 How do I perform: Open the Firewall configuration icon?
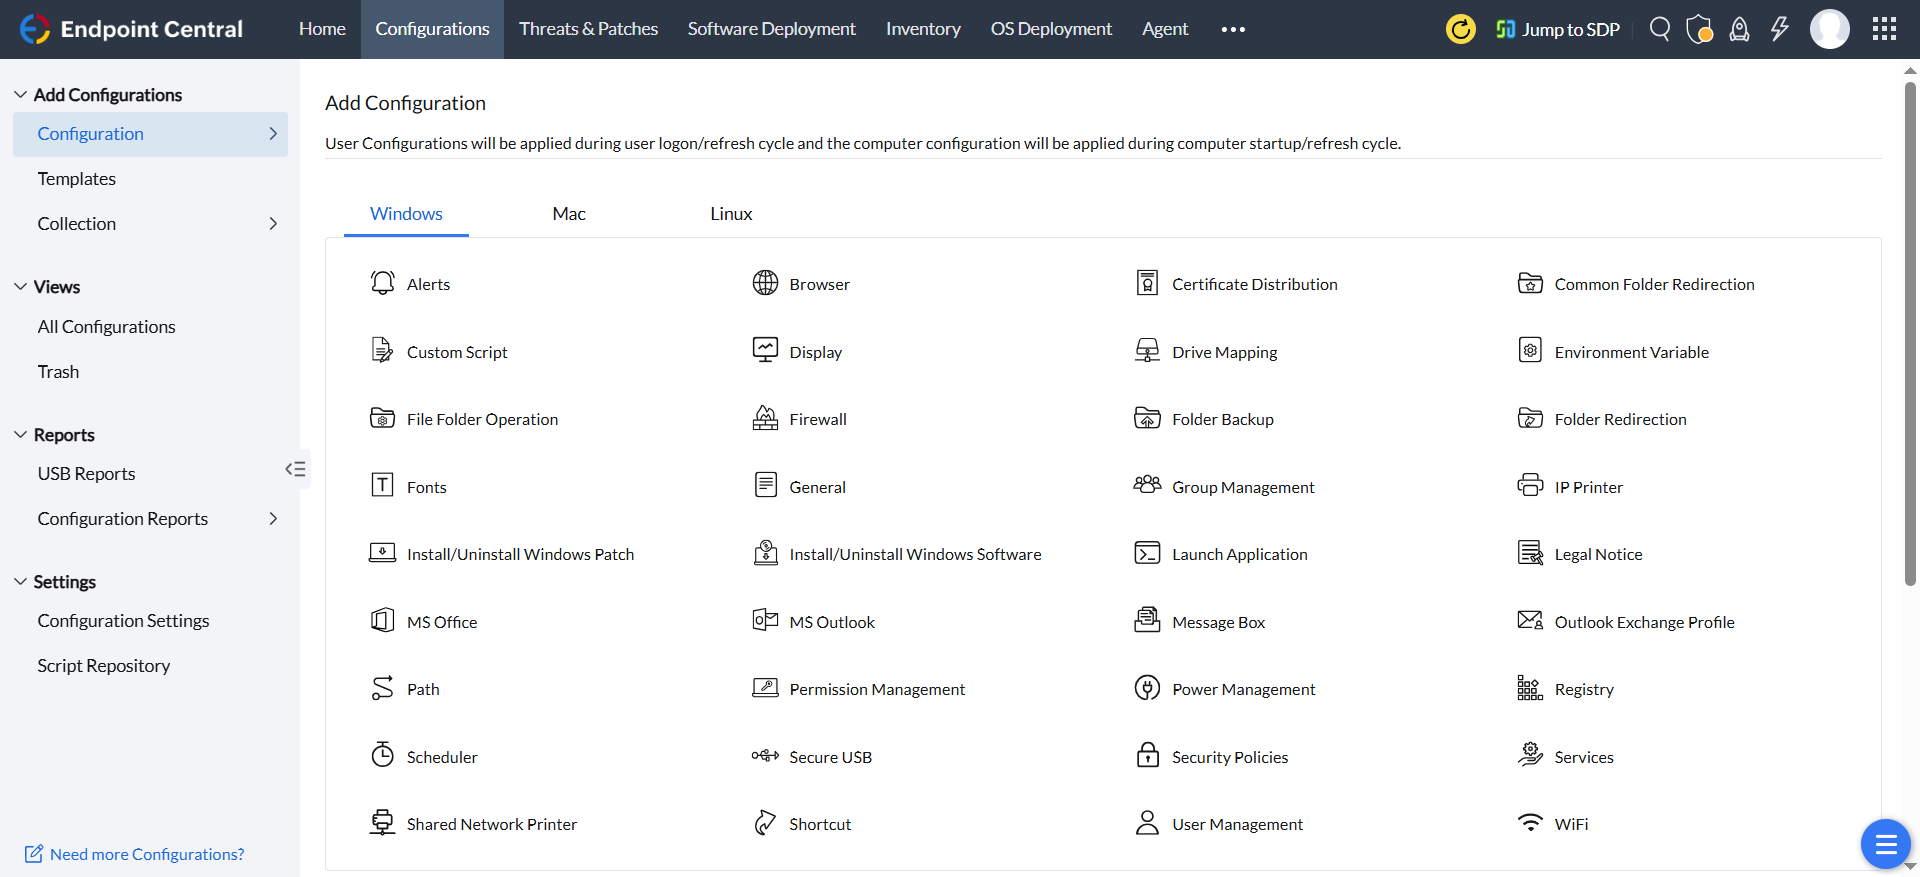tap(765, 419)
